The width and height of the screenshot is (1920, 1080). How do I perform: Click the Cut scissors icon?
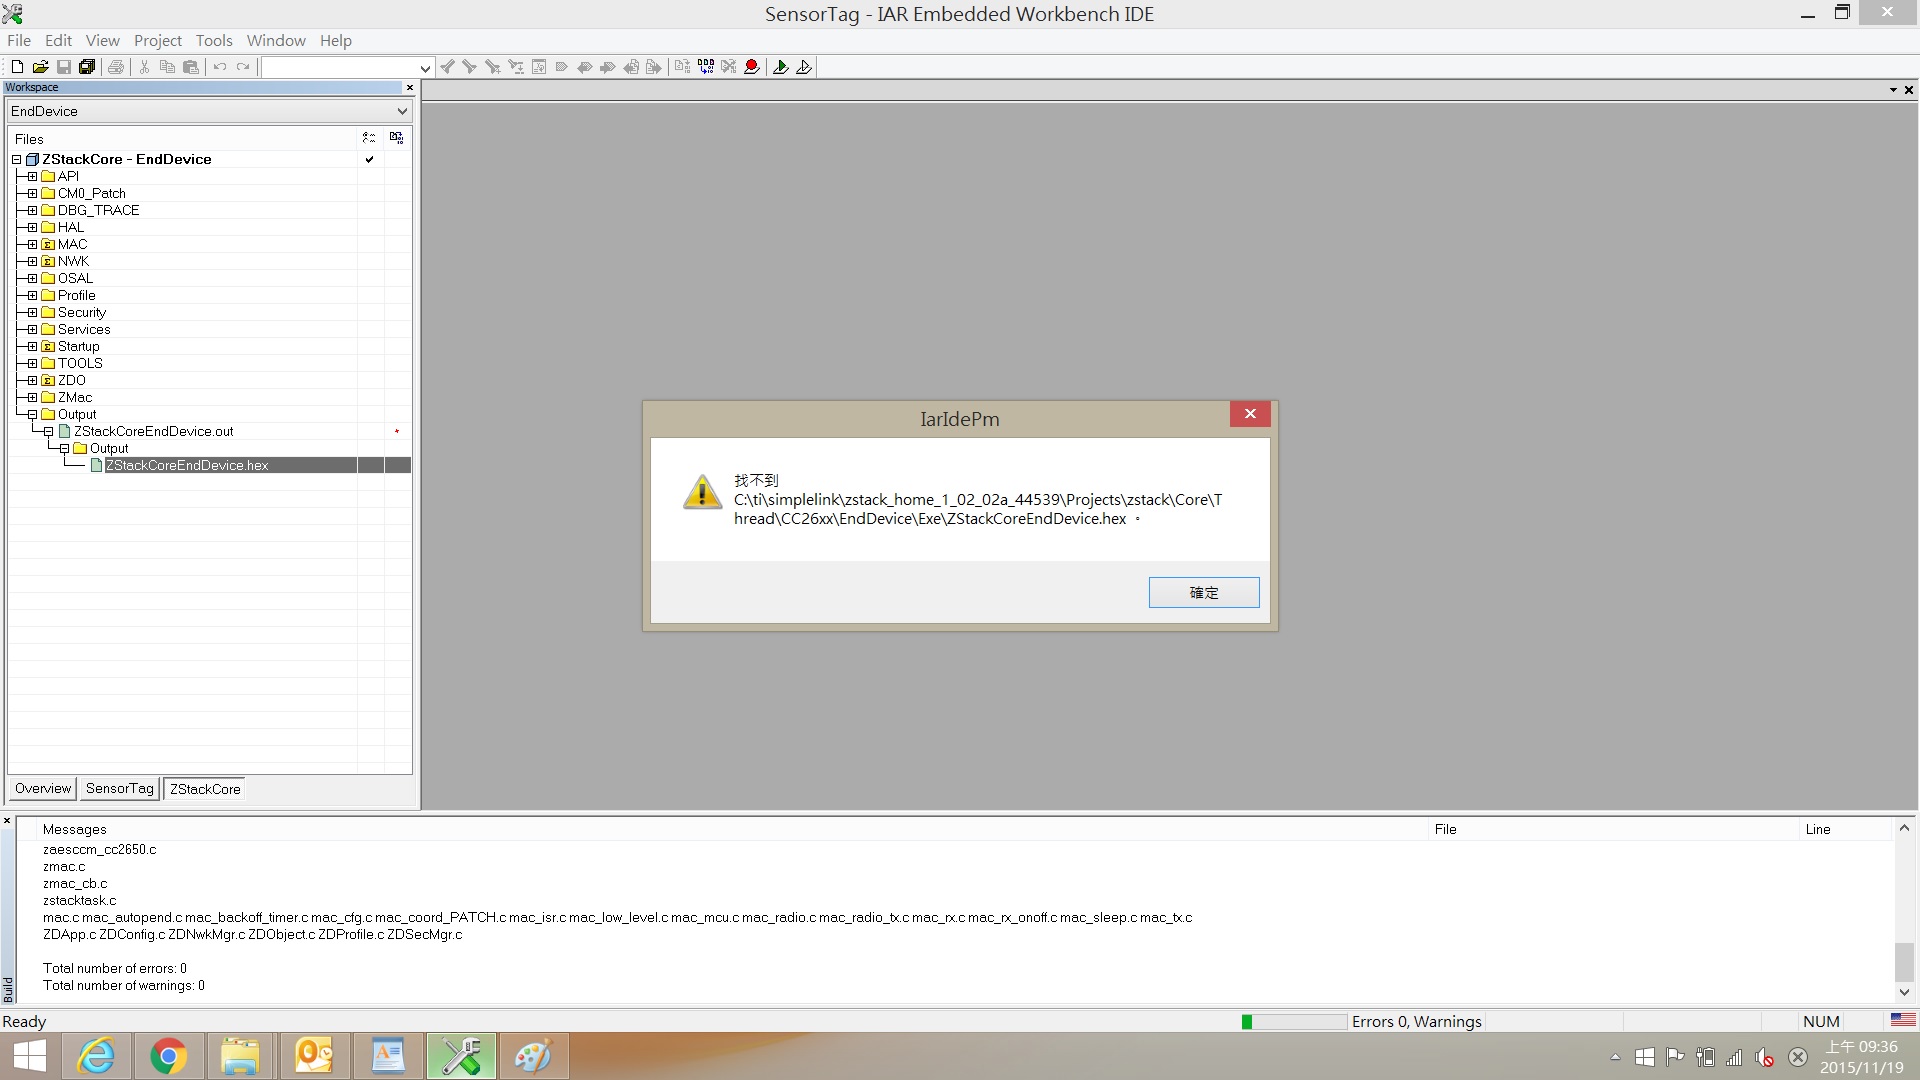pos(144,67)
